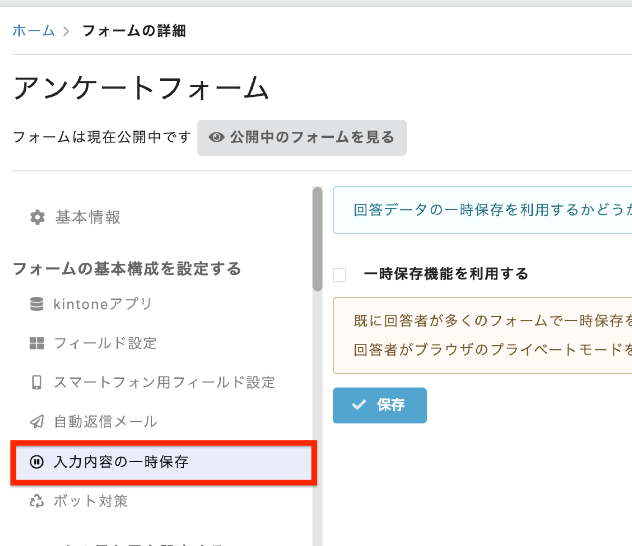
Task: Click the sidebar vertical scrollbar thumb
Action: 318,239
